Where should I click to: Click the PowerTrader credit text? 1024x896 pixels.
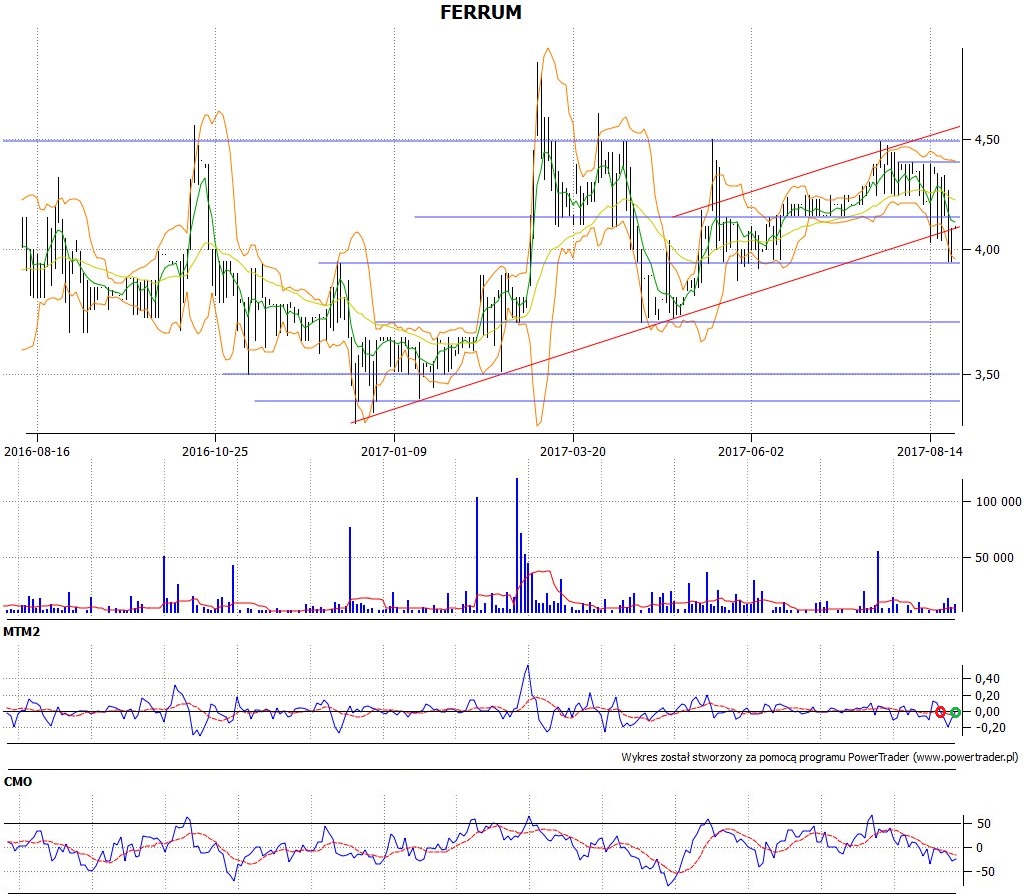point(820,757)
